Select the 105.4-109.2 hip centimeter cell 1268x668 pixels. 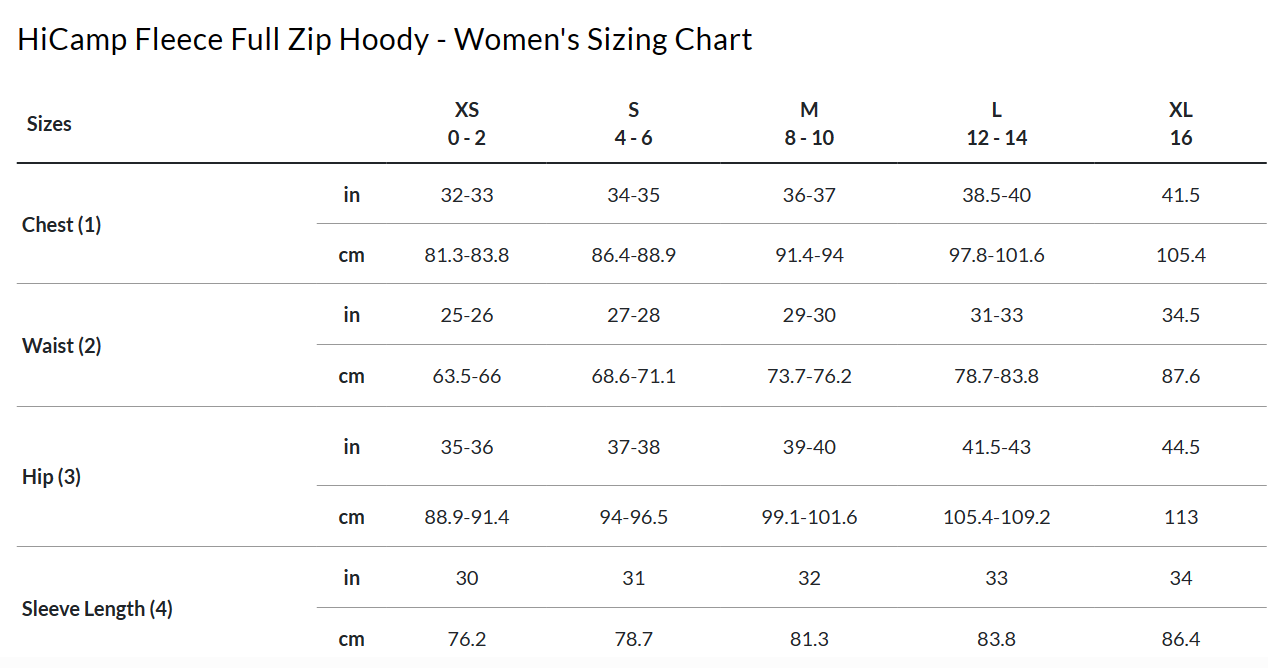[996, 517]
